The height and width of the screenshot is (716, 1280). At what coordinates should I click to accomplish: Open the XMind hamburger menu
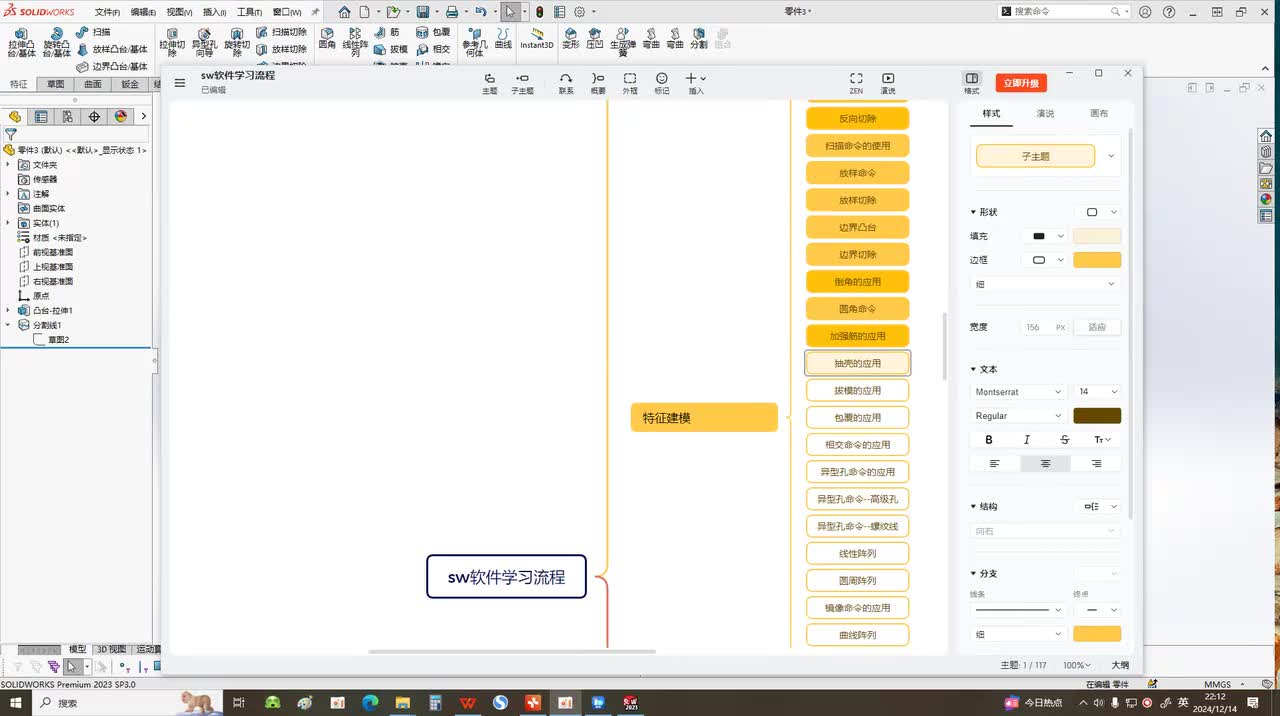pos(180,83)
